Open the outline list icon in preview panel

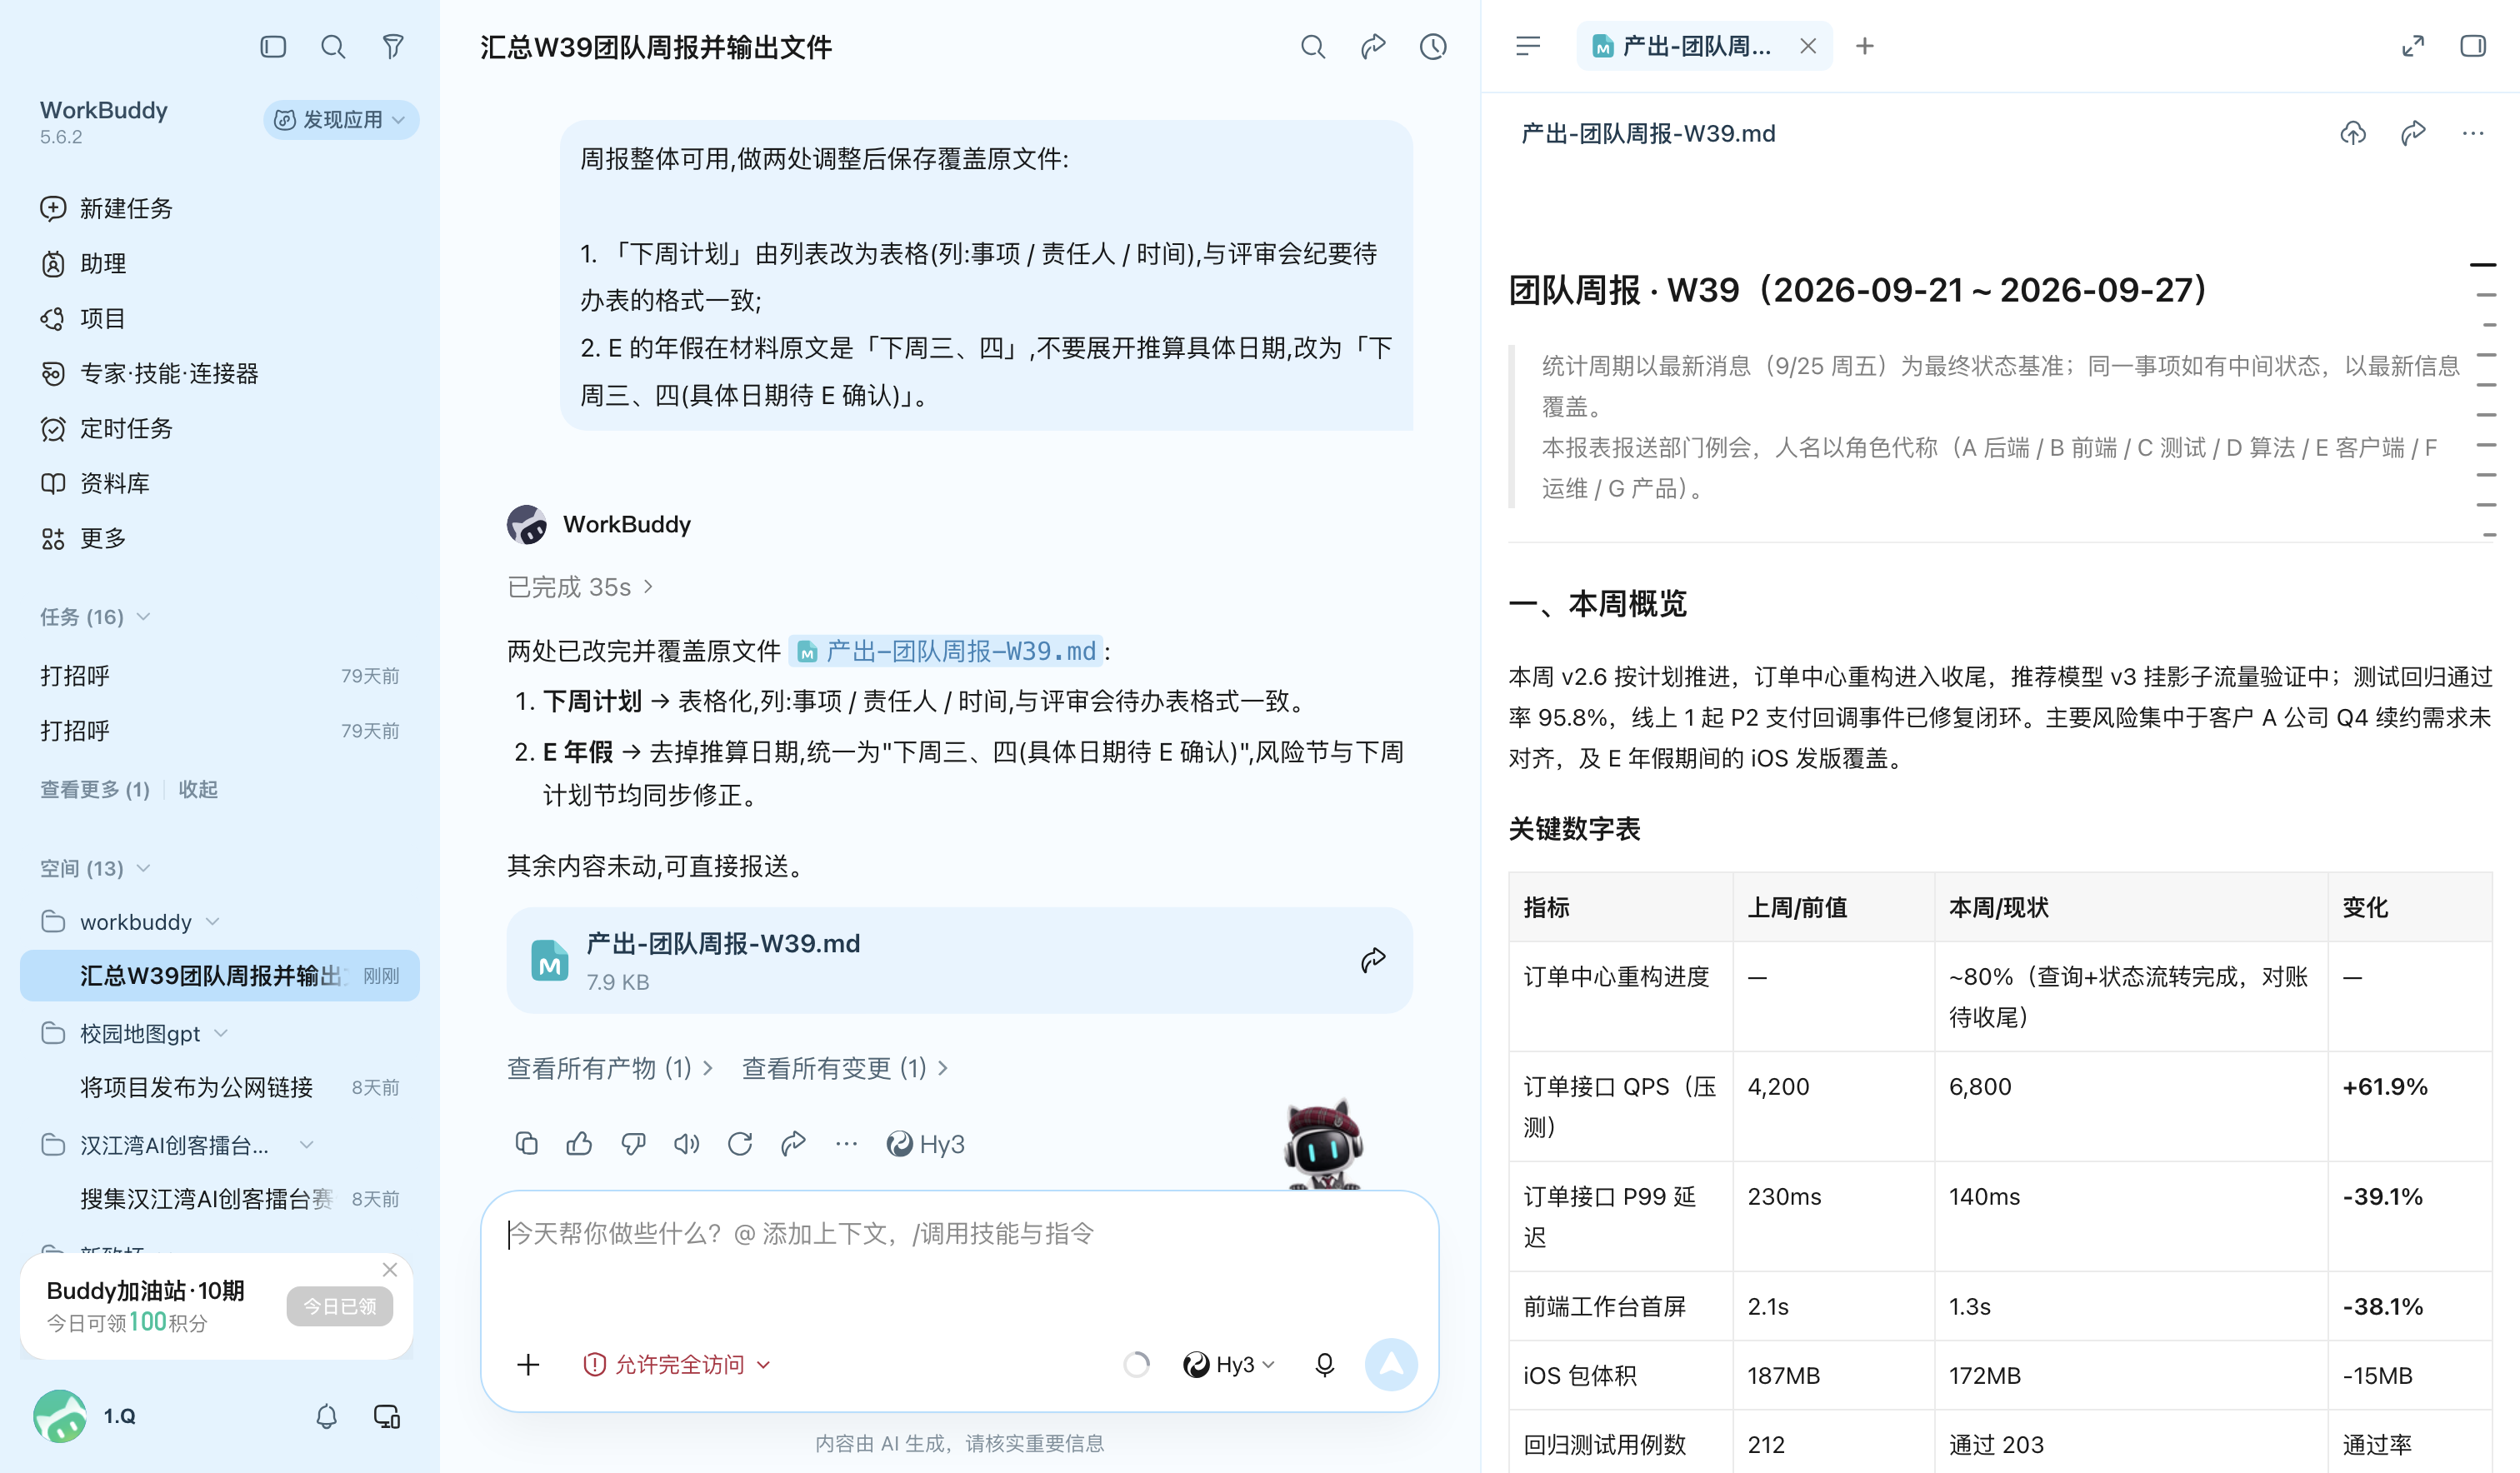(1528, 46)
